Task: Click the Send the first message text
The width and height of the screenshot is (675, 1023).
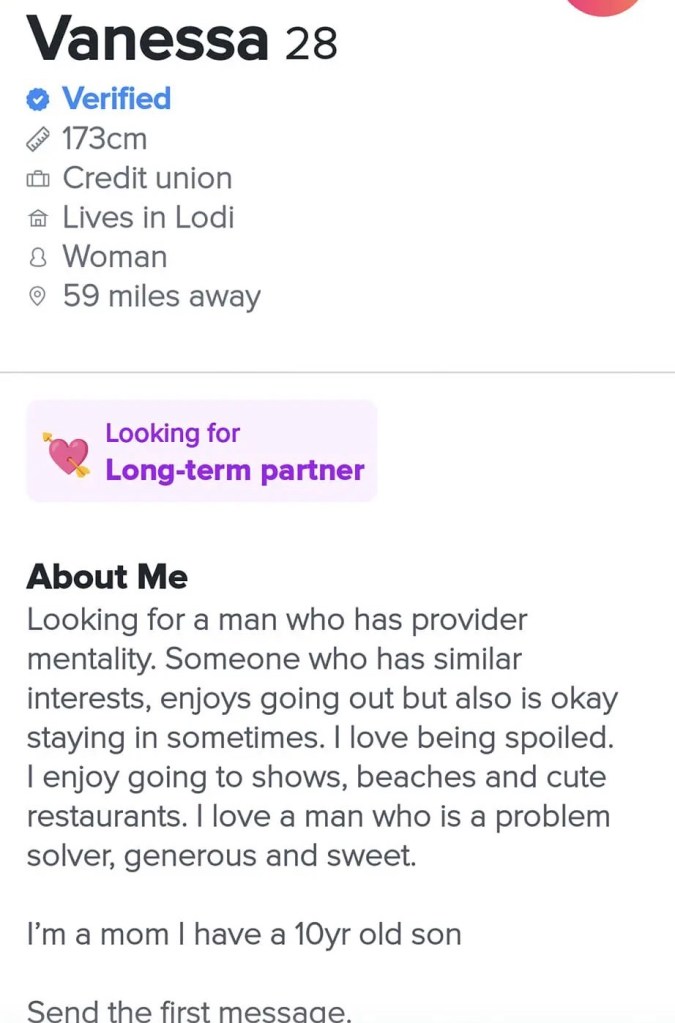Action: point(189,1010)
